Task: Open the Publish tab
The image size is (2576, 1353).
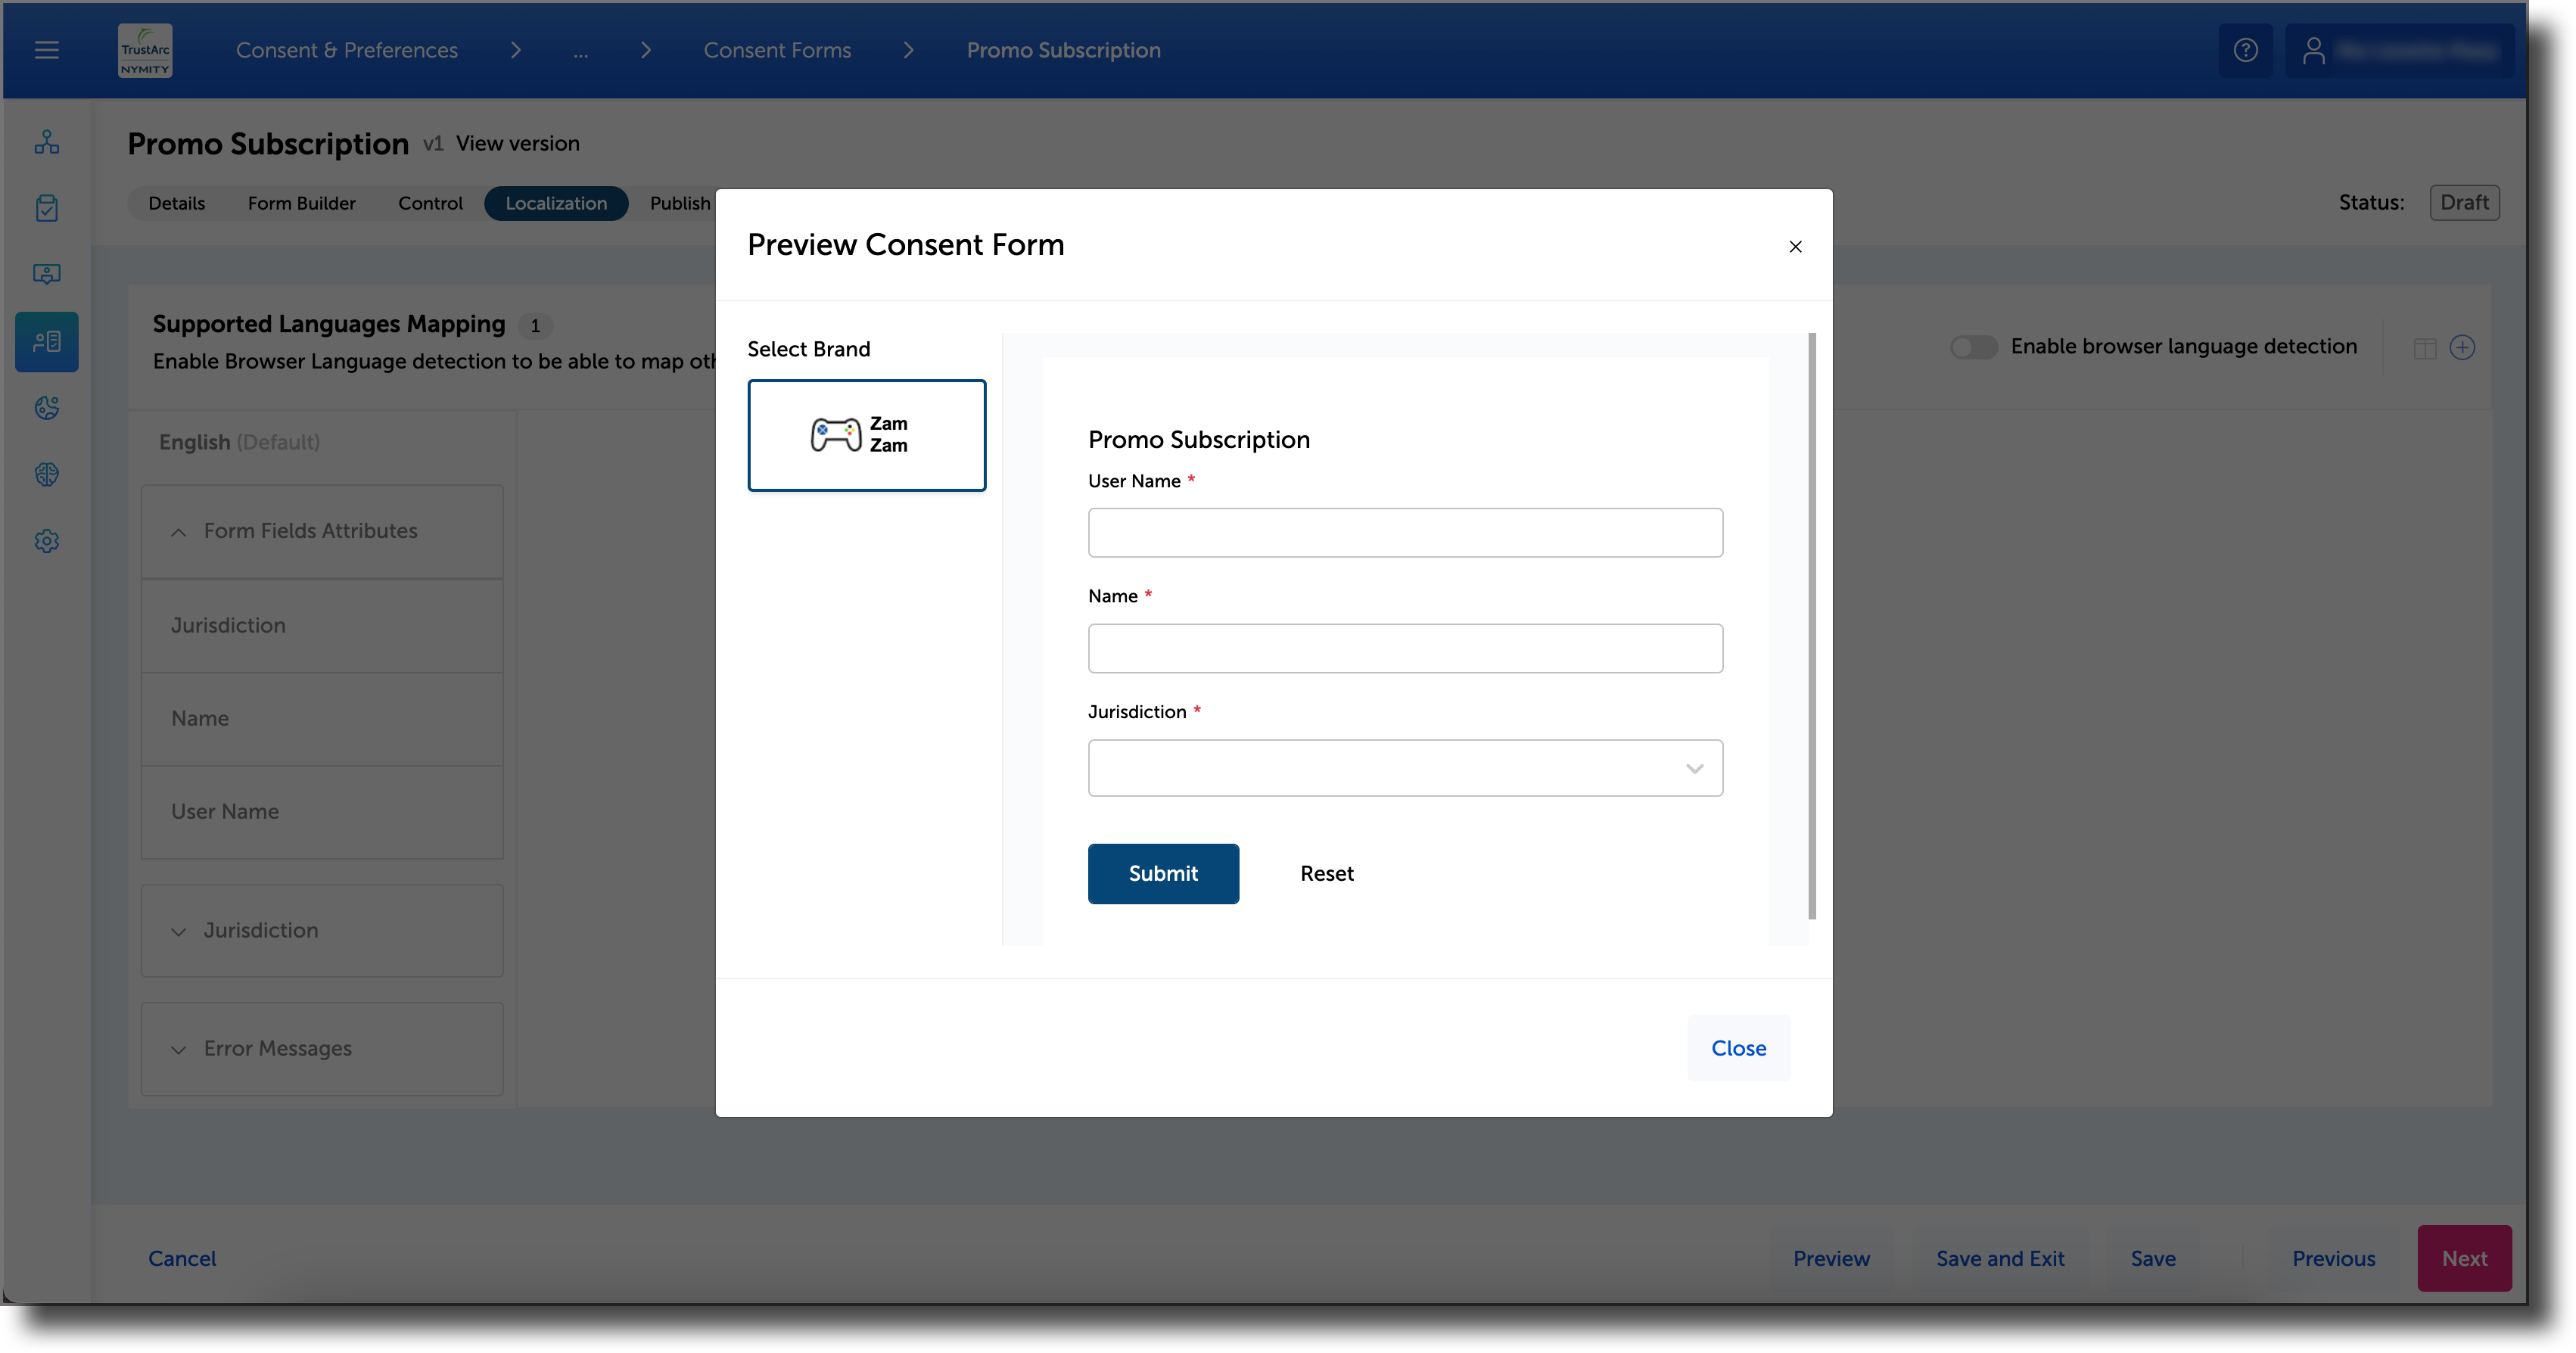Action: coord(680,203)
